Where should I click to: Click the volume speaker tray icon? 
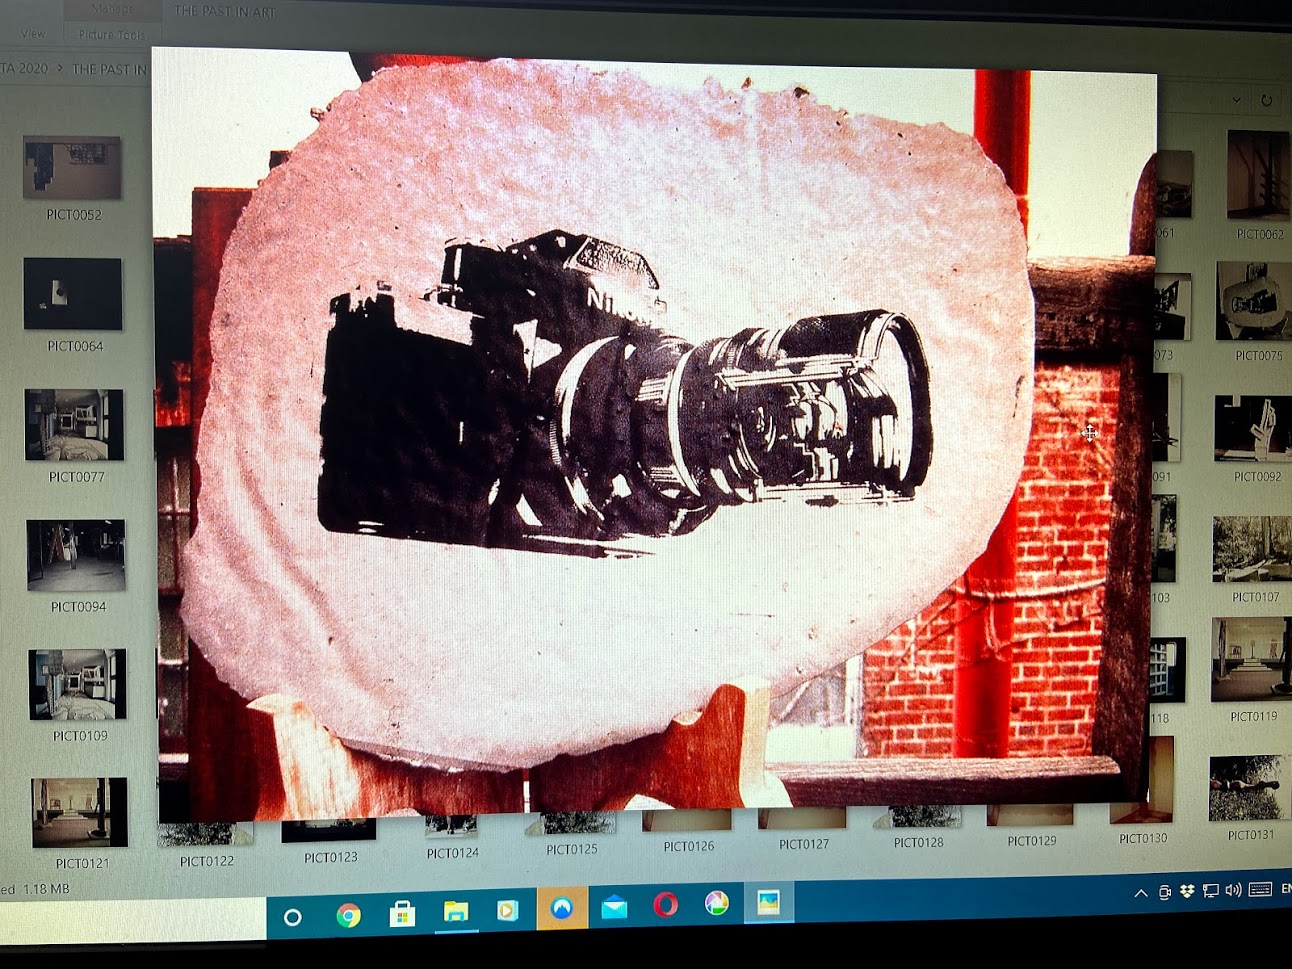tap(1233, 890)
